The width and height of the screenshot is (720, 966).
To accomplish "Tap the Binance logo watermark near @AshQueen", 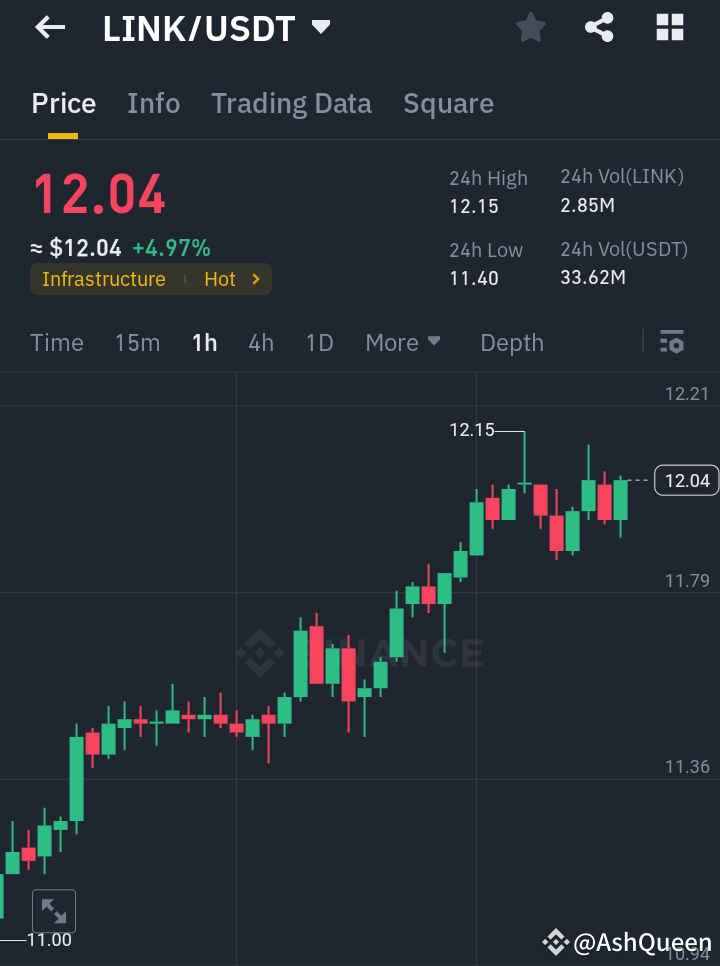I will coord(556,941).
